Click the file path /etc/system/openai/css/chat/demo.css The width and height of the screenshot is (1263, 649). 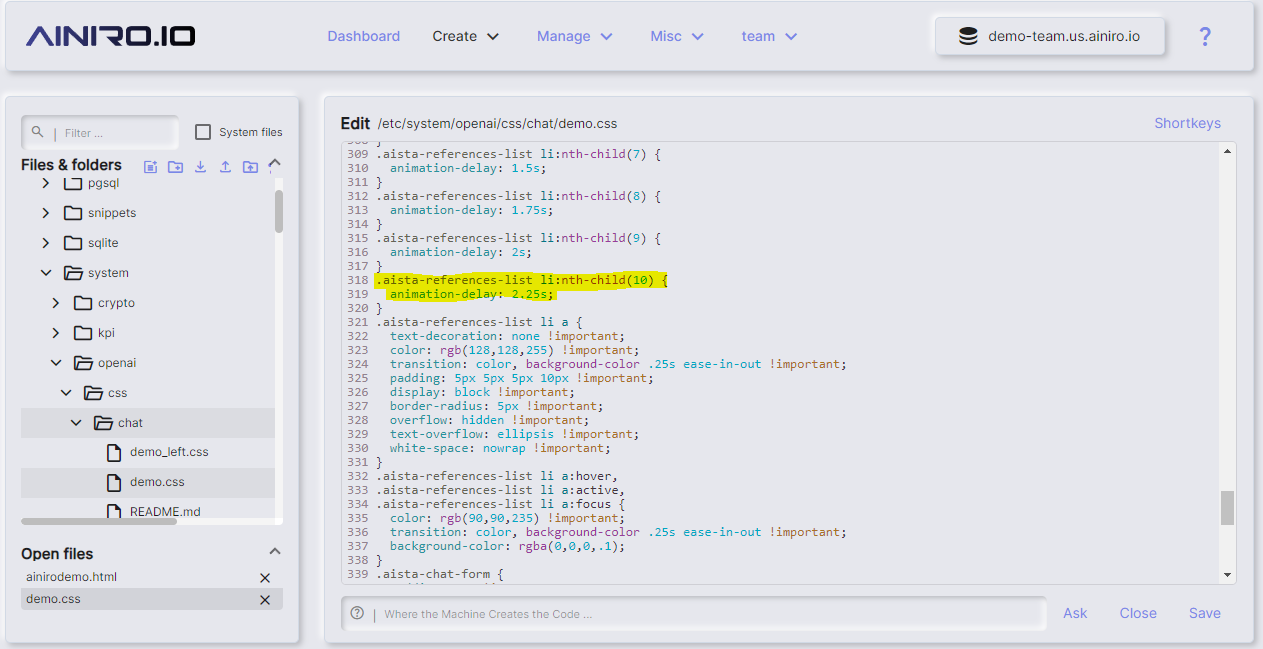point(497,124)
